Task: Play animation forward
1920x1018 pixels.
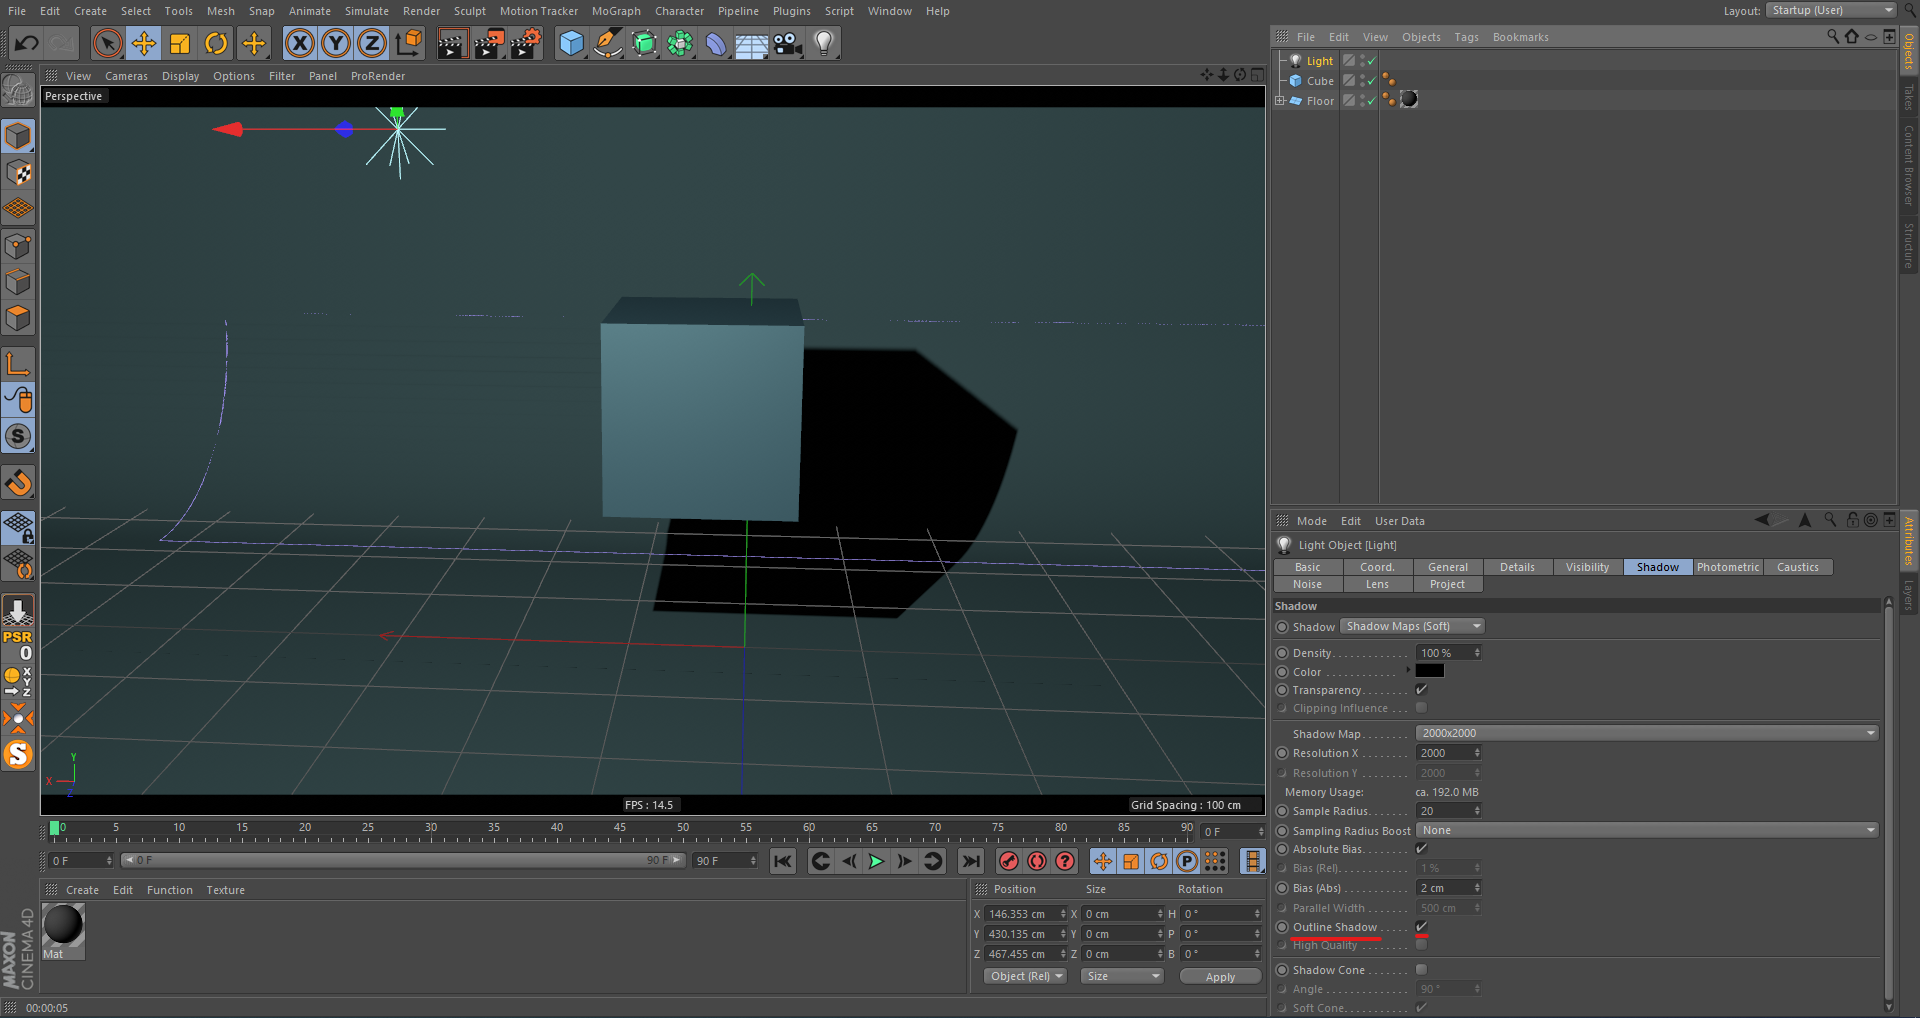Action: click(876, 861)
